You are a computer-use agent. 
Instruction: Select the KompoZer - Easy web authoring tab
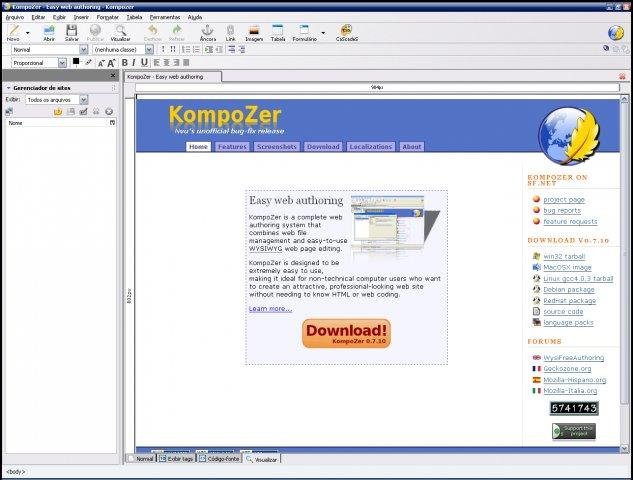coord(173,76)
